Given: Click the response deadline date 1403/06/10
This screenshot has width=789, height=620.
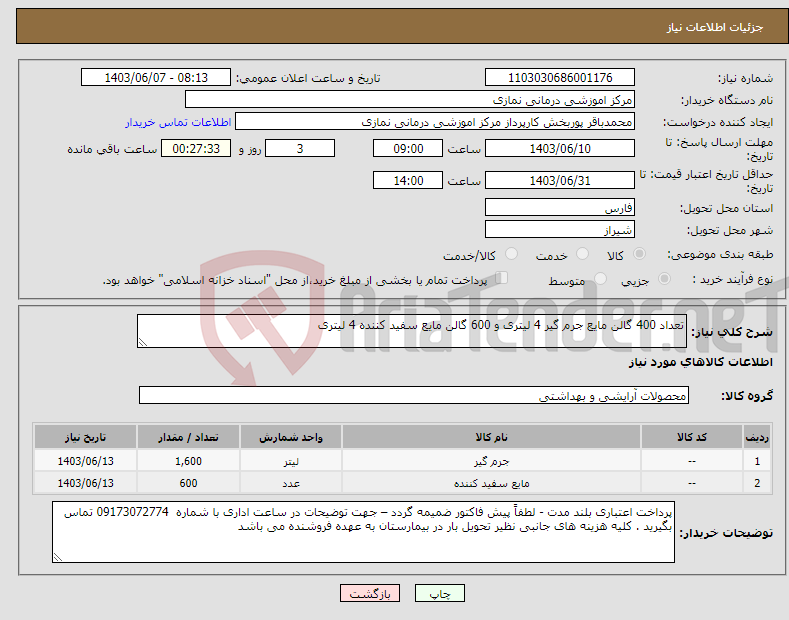Looking at the screenshot, I should coord(560,148).
